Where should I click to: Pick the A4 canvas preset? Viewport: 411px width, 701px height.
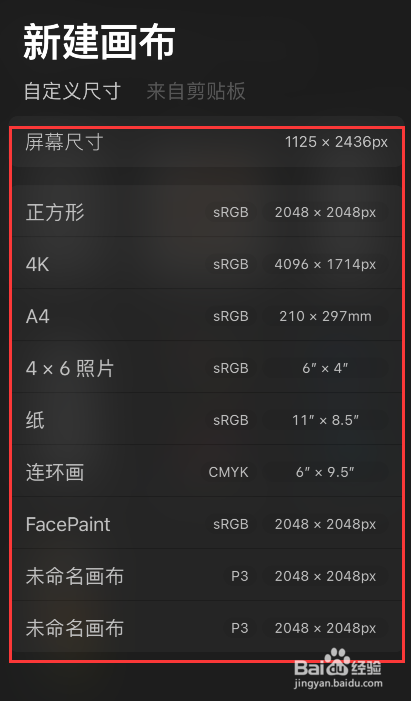pyautogui.click(x=206, y=316)
